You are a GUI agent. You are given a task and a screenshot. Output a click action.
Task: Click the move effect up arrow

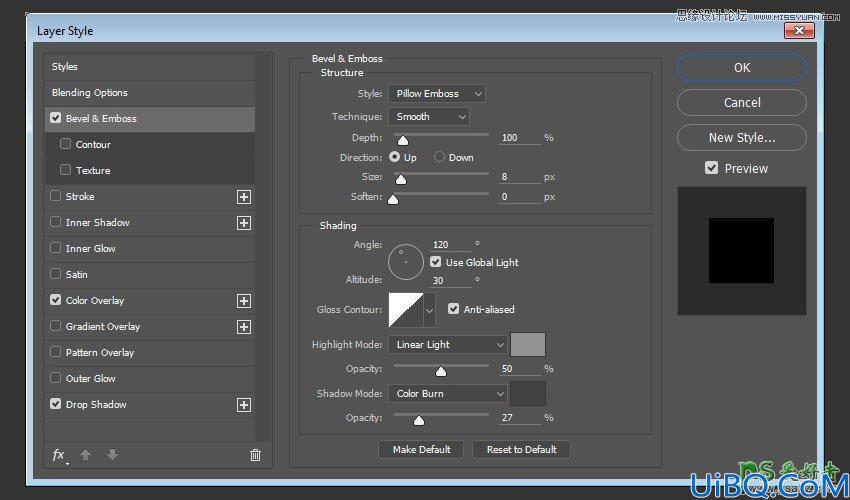85,455
